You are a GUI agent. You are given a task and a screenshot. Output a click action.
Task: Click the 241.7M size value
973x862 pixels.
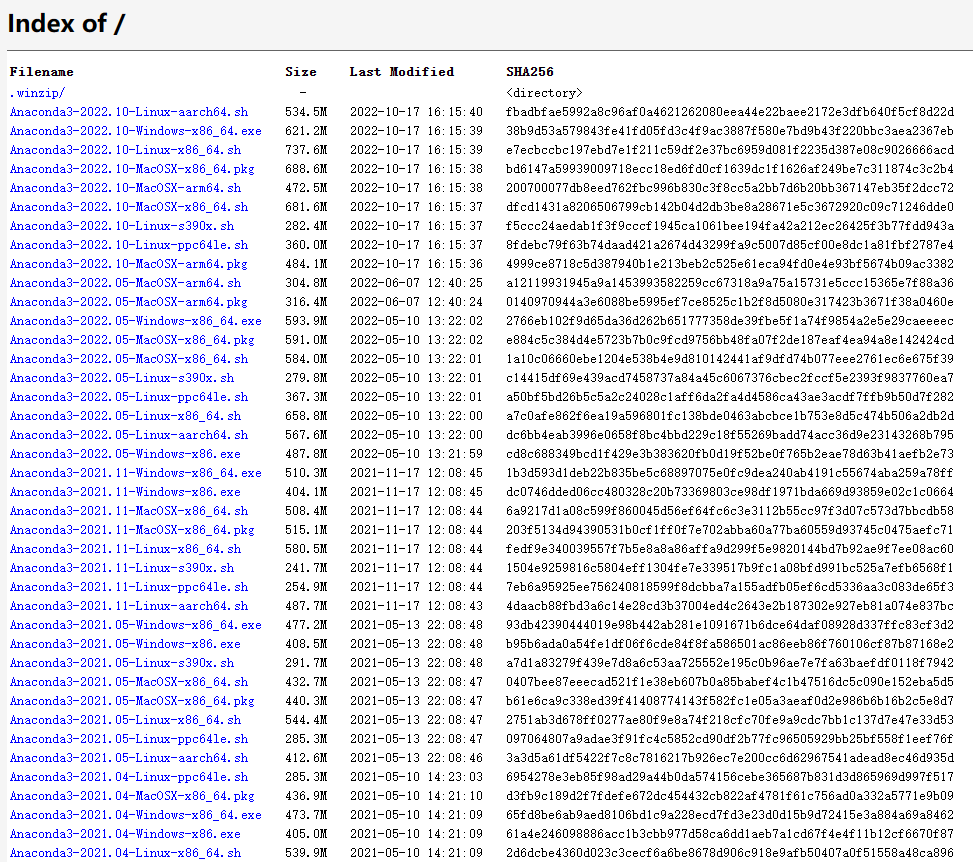tap(306, 568)
